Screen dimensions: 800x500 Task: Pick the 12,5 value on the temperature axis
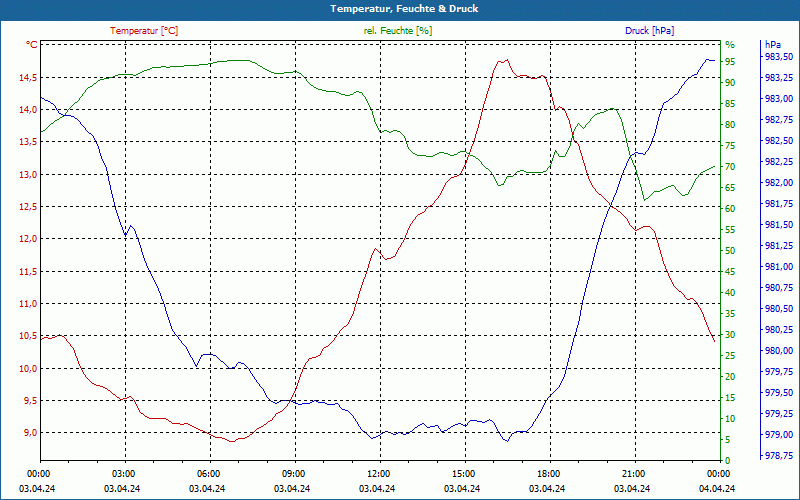click(x=28, y=207)
